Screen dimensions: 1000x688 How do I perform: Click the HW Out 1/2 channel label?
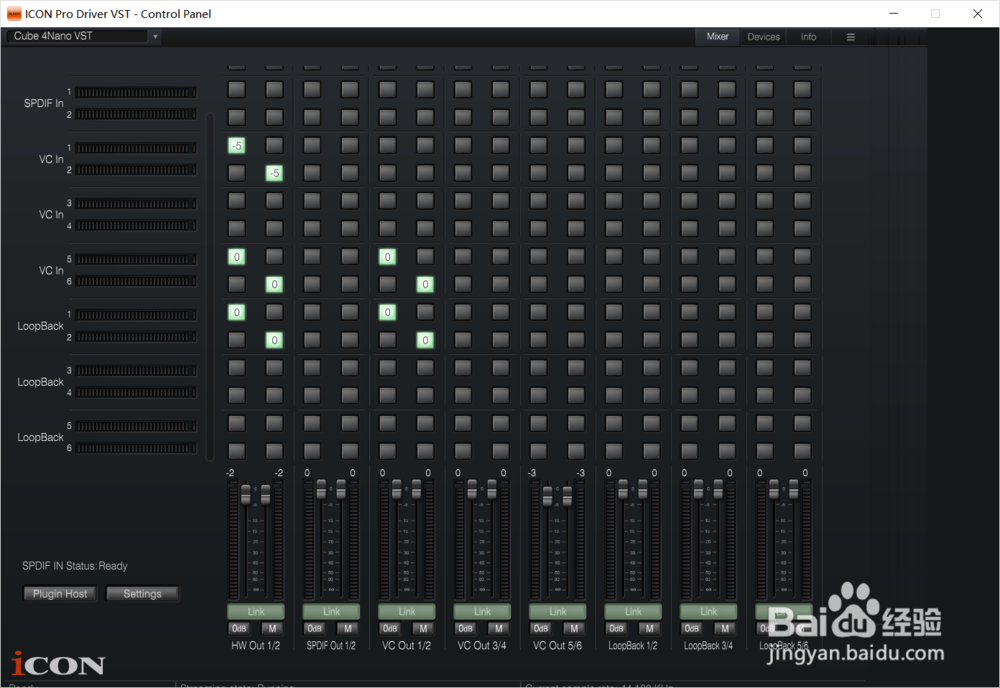256,646
